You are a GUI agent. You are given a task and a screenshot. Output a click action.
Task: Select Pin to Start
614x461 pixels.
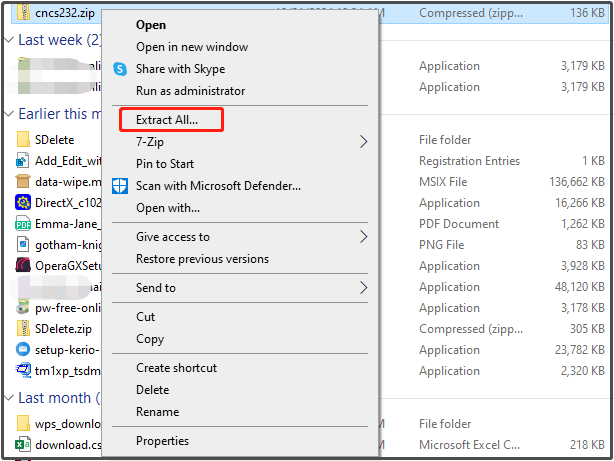[165, 164]
